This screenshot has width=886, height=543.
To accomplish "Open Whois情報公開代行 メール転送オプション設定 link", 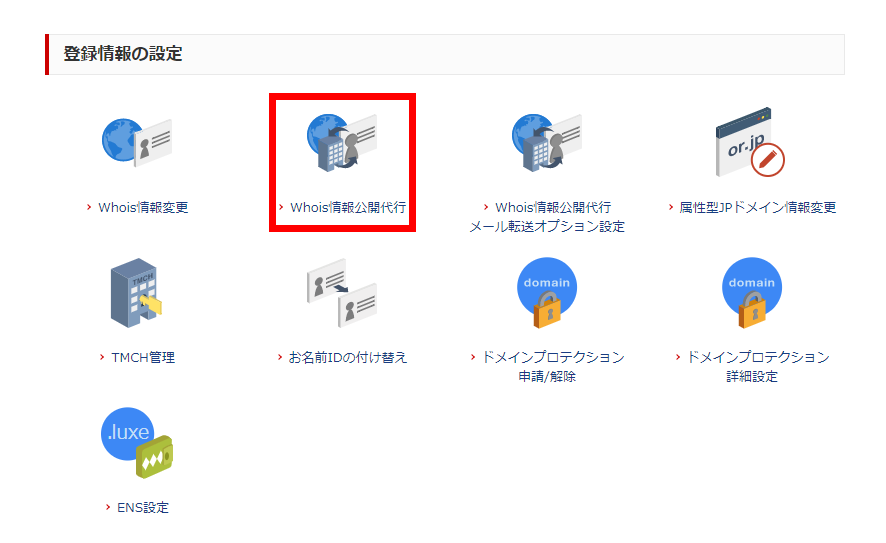I will click(547, 217).
